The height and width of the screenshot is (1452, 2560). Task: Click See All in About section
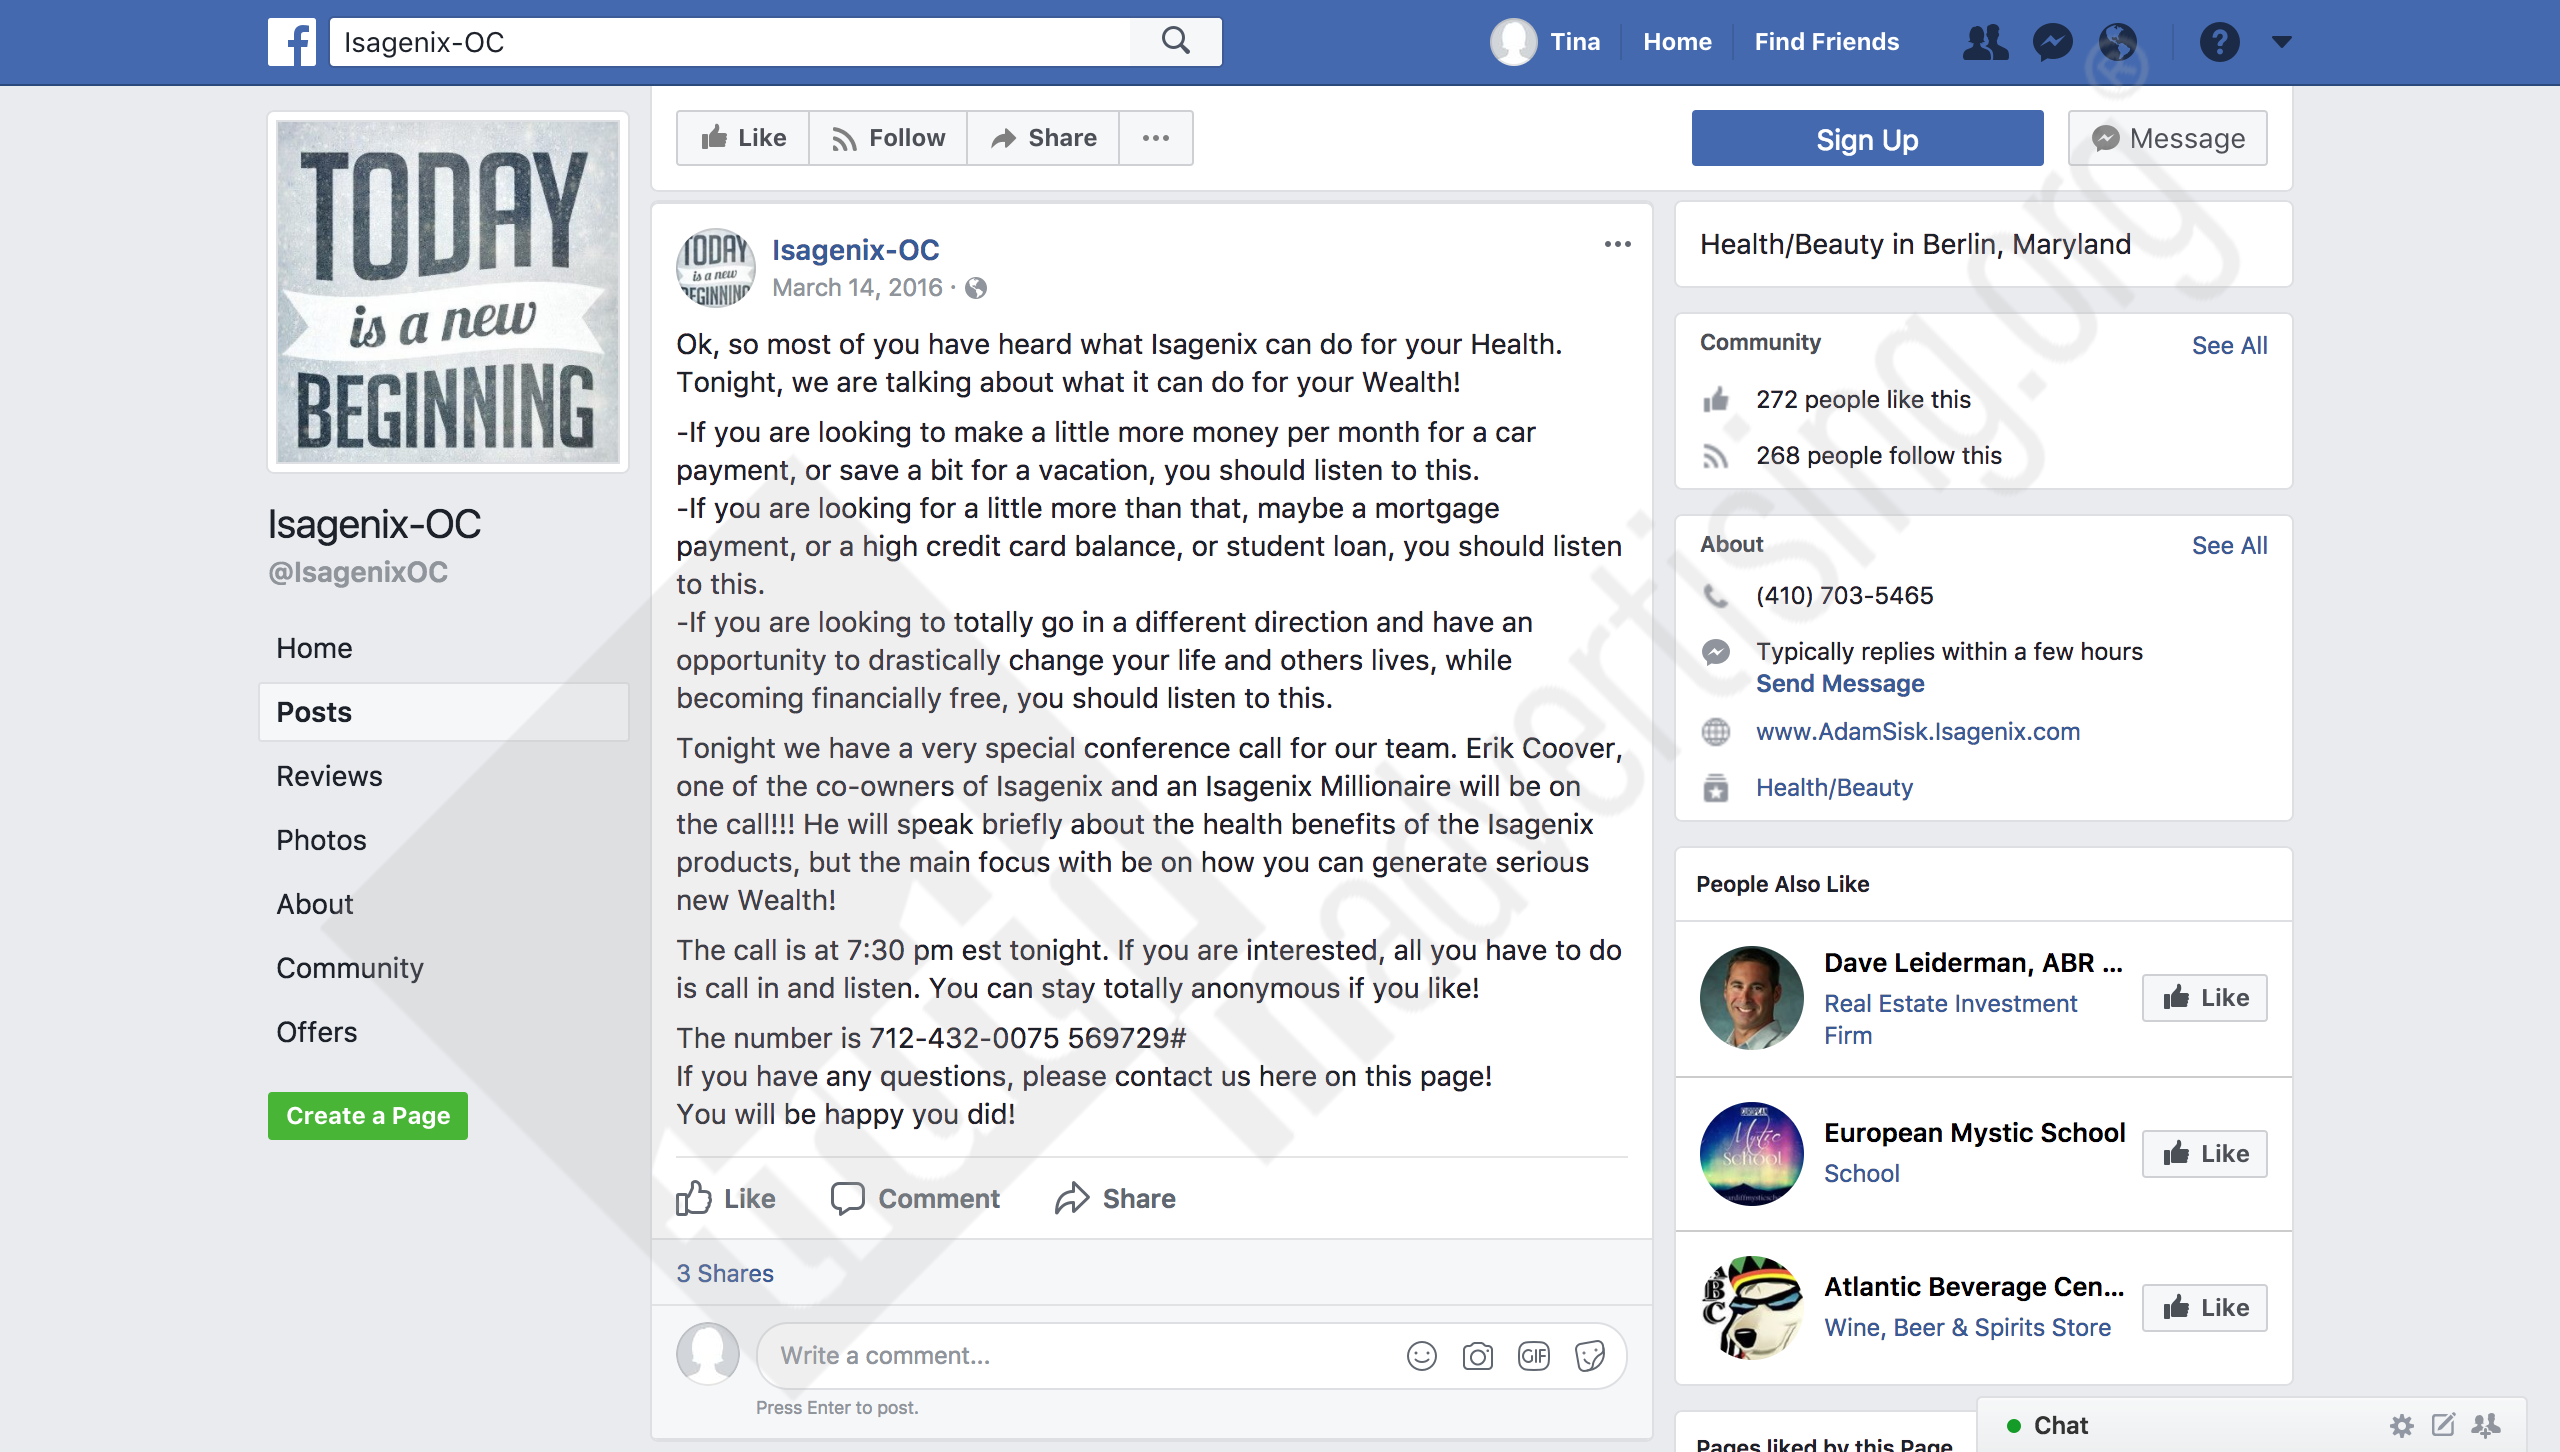pyautogui.click(x=2229, y=546)
